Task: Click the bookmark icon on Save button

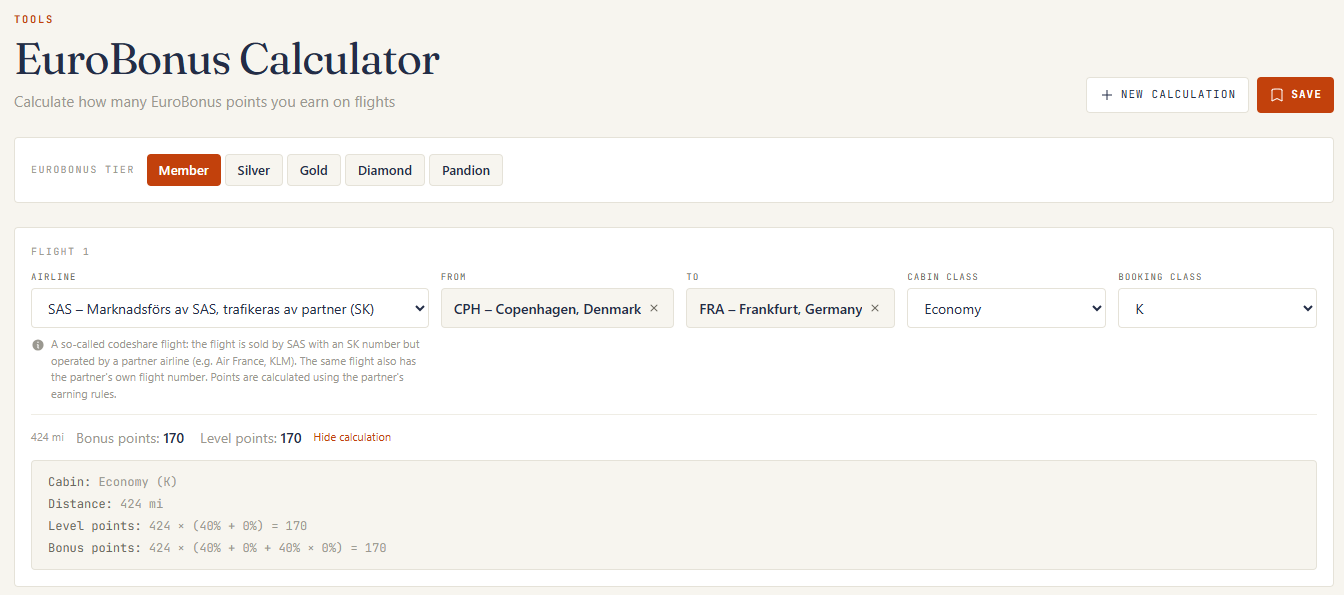Action: [1276, 95]
